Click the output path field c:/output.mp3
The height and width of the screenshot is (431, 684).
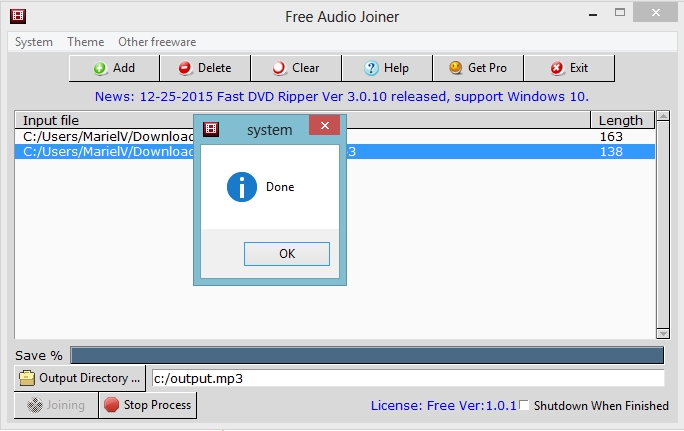[x=407, y=378]
